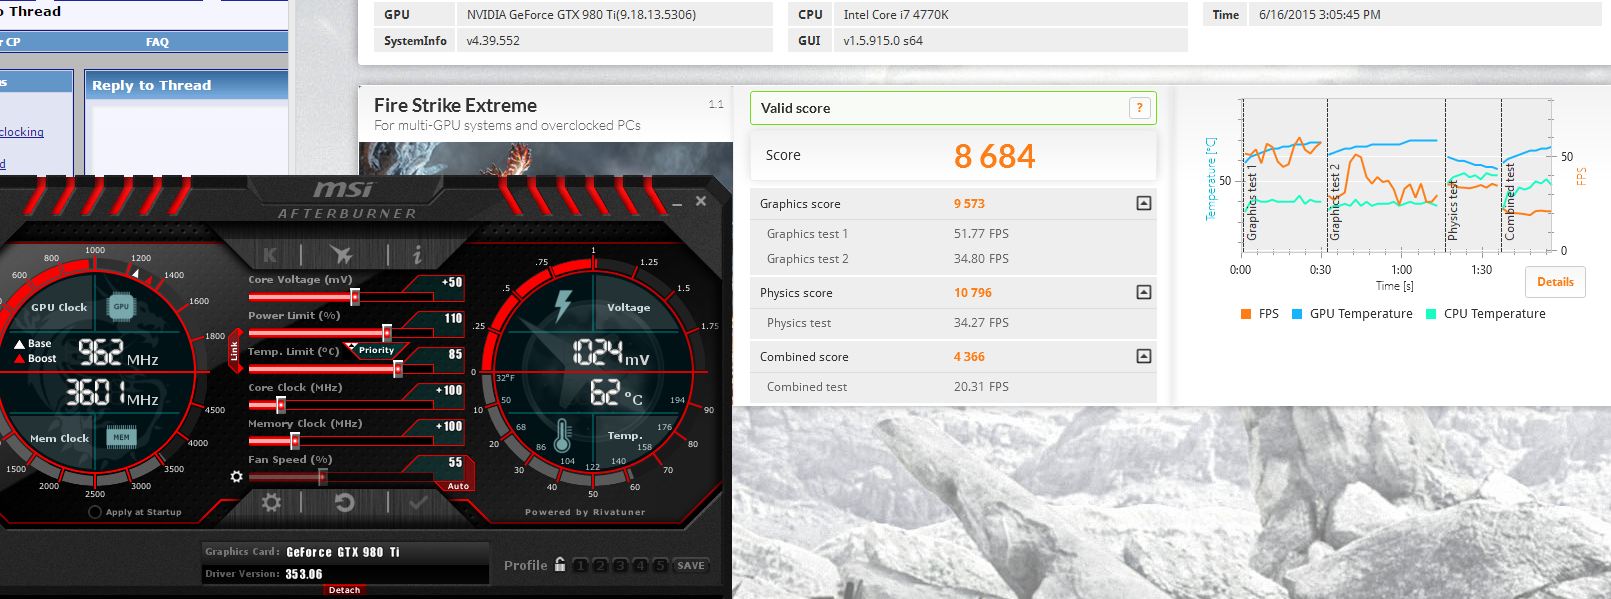Click the Graphics test 1 51.77 FPS value
The height and width of the screenshot is (599, 1611).
click(x=981, y=233)
